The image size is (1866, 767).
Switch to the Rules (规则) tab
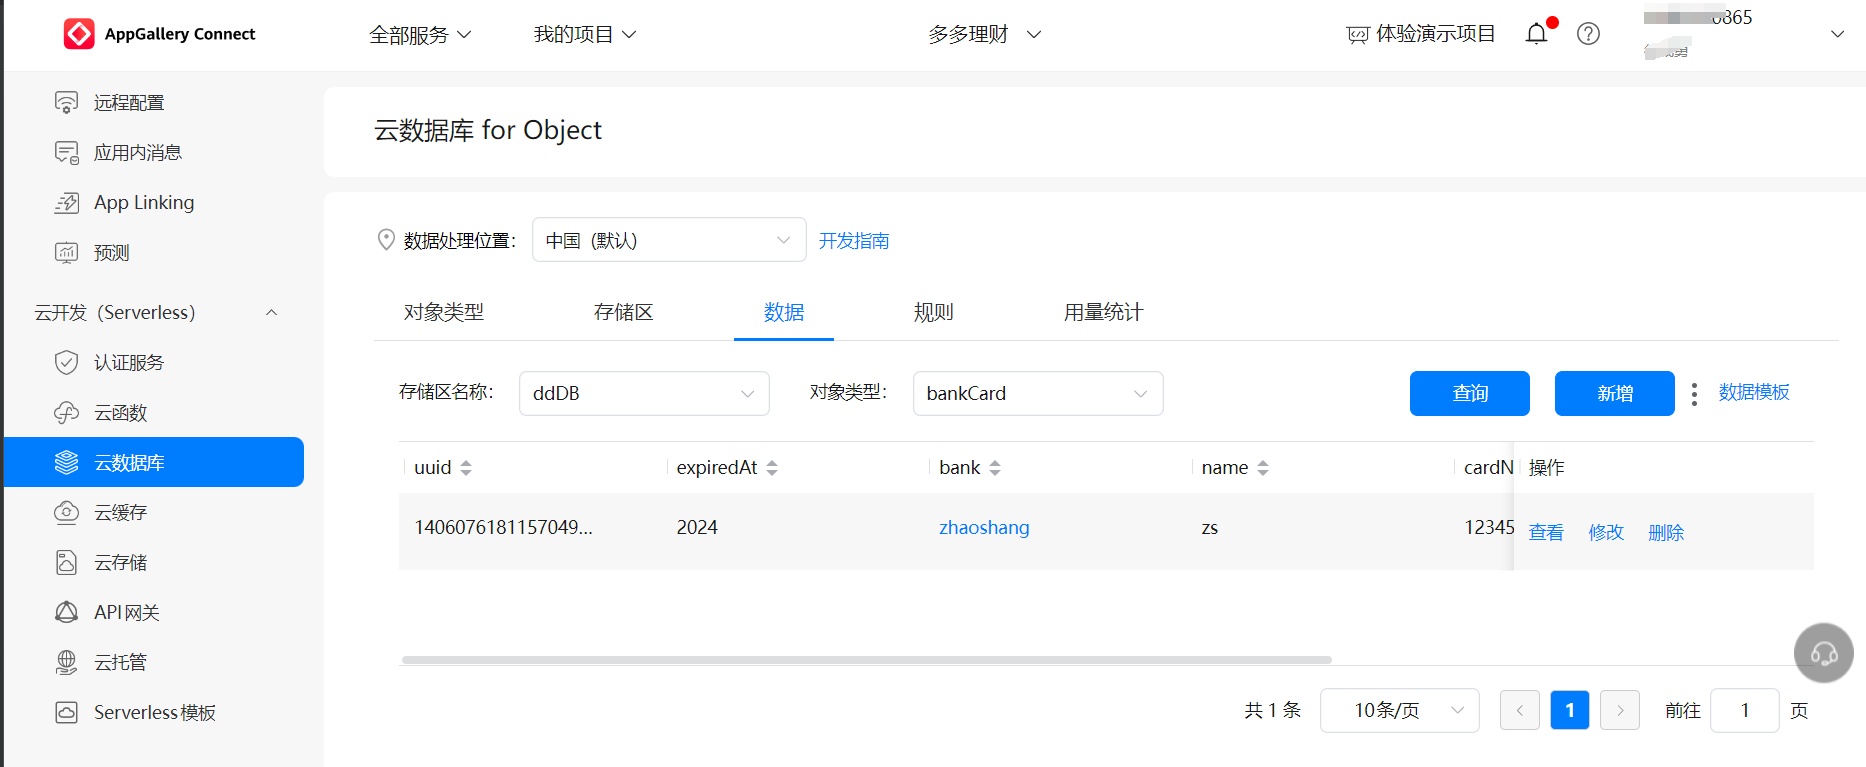tap(934, 312)
